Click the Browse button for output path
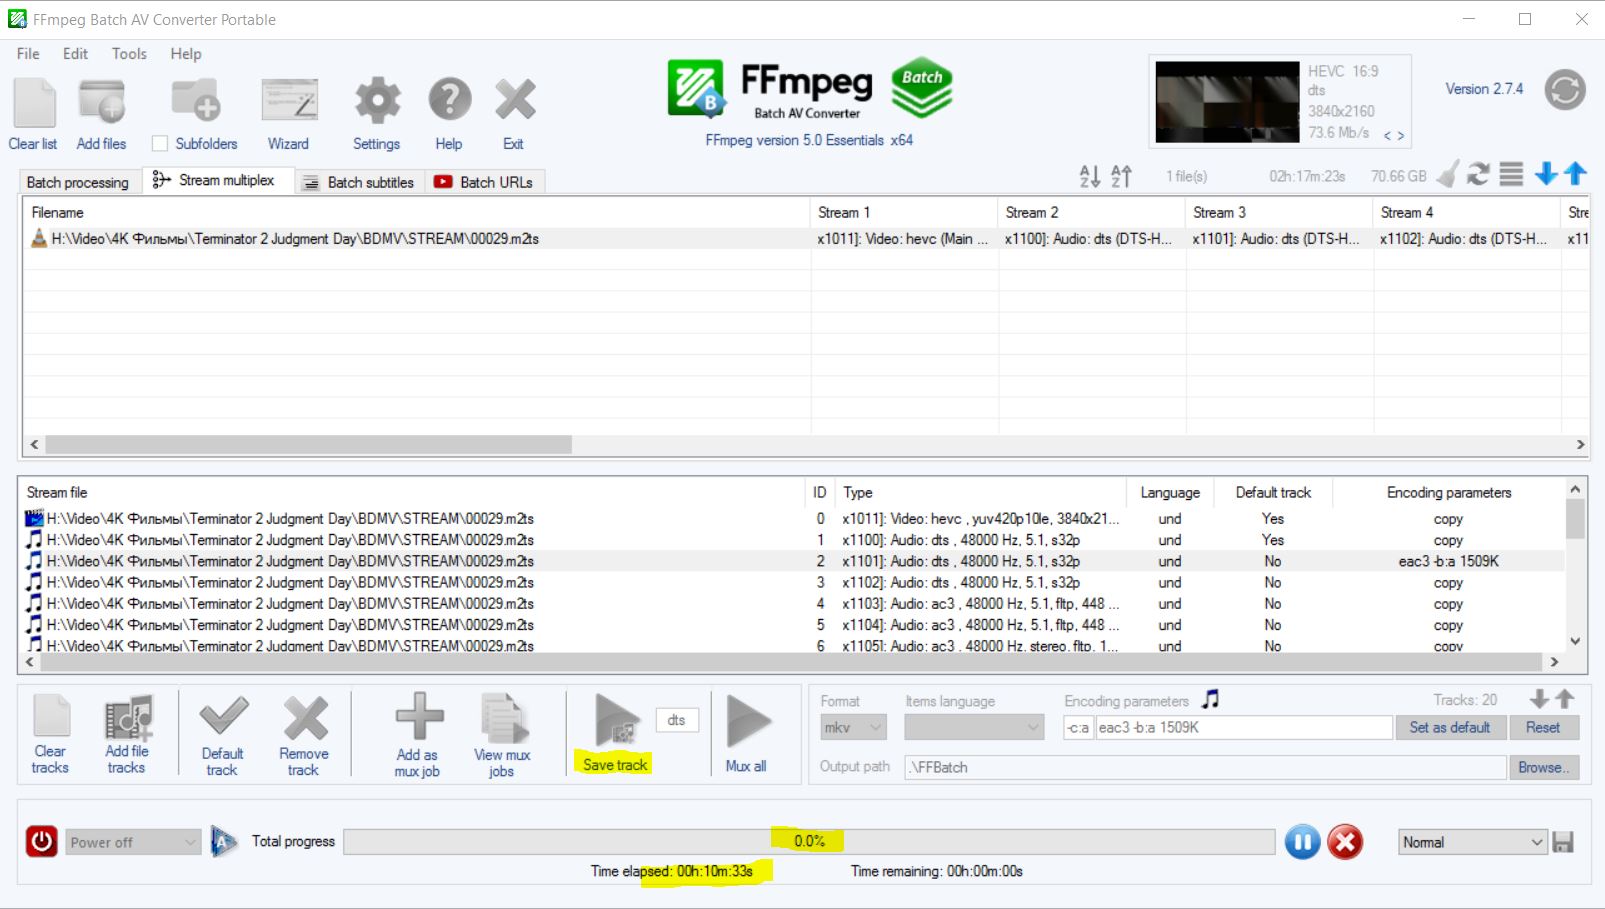Screen dimensions: 1605x909 1544,767
